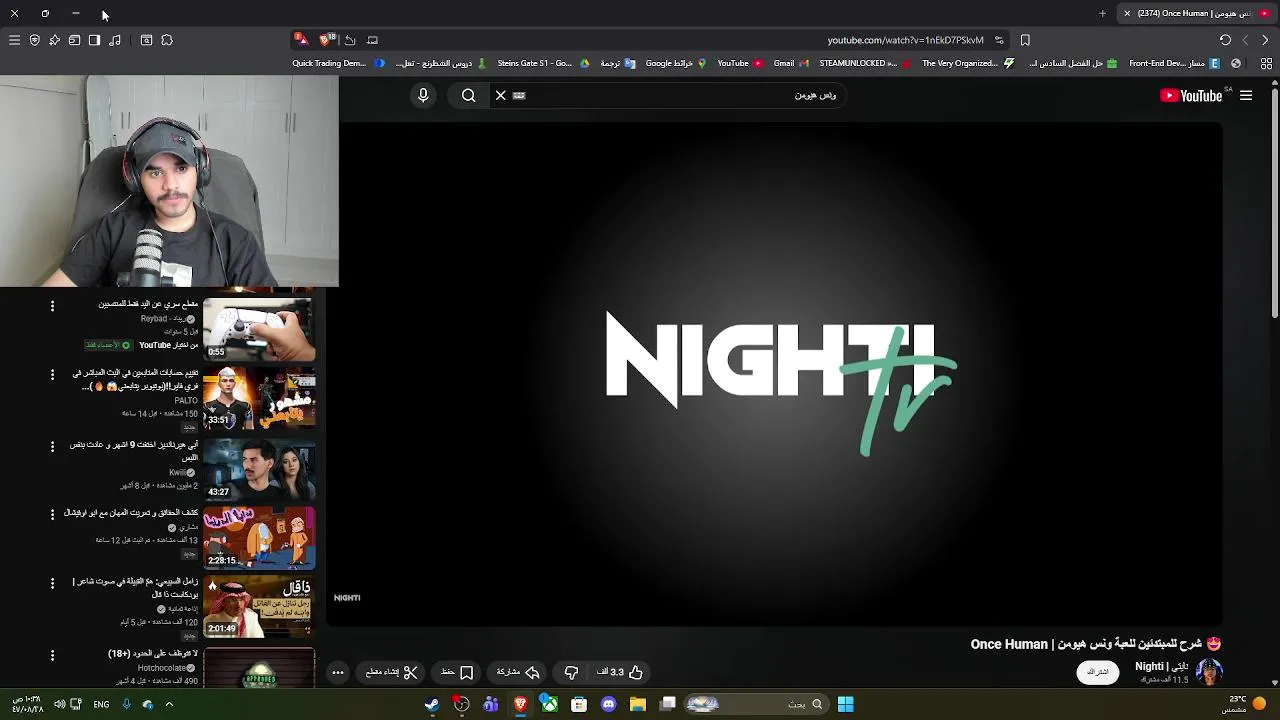Open the Brave VPN shield icon
Screen dimensions: 1280x720
(x=34, y=40)
